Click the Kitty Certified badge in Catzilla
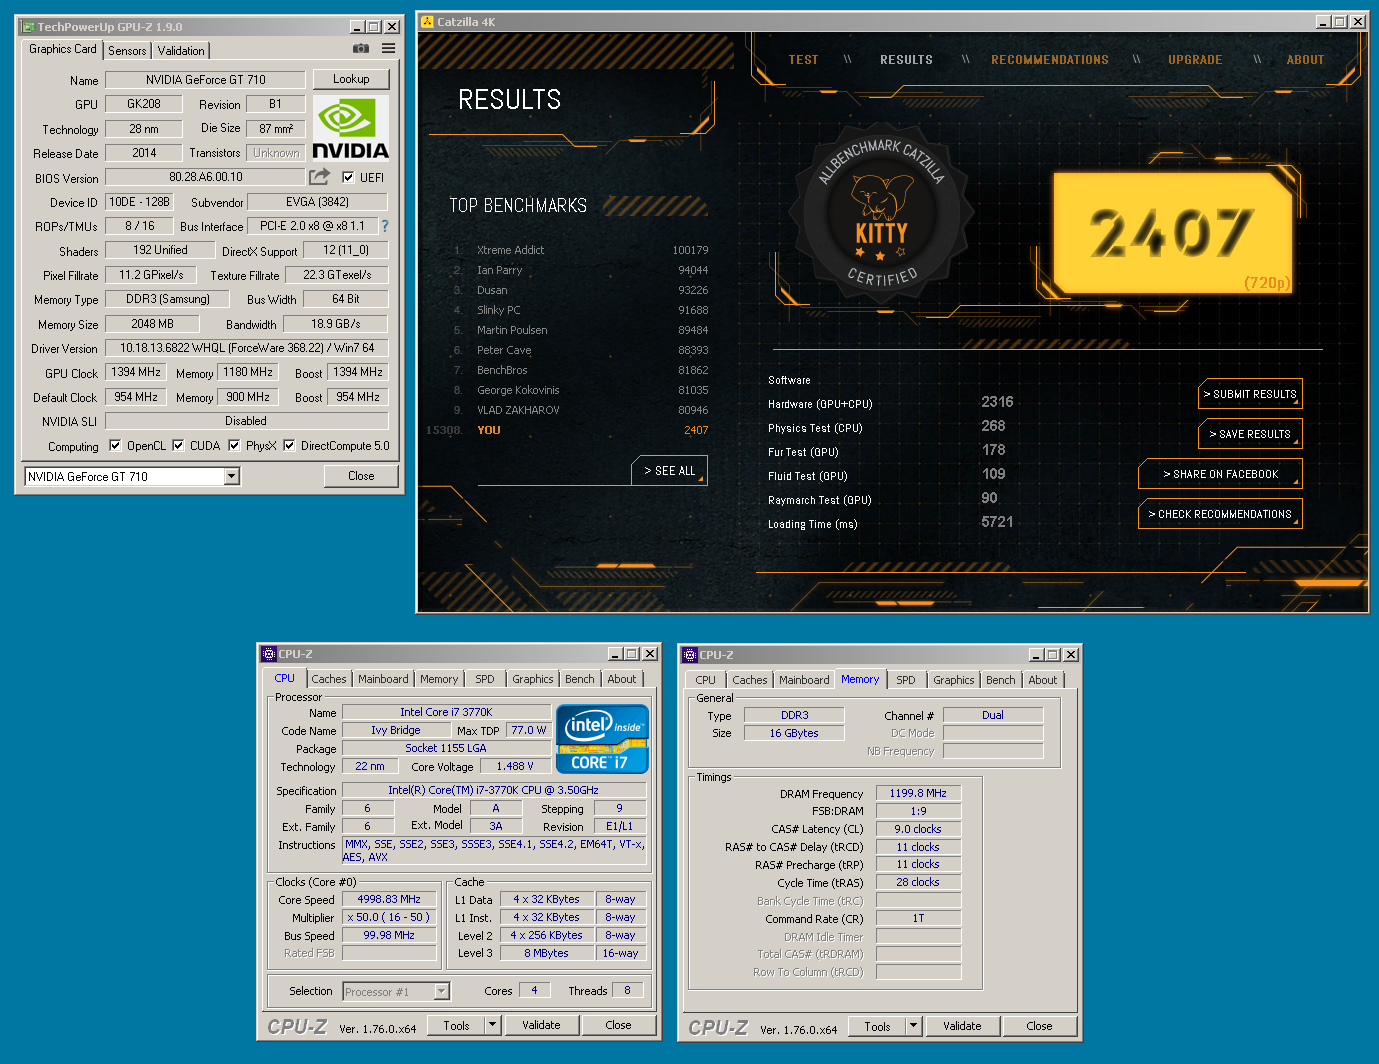 pos(880,214)
